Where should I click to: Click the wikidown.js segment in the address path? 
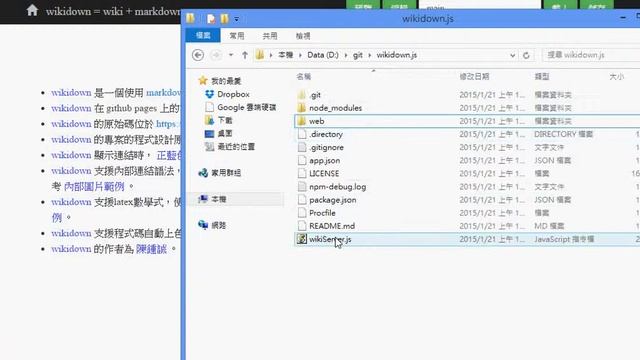(396, 55)
